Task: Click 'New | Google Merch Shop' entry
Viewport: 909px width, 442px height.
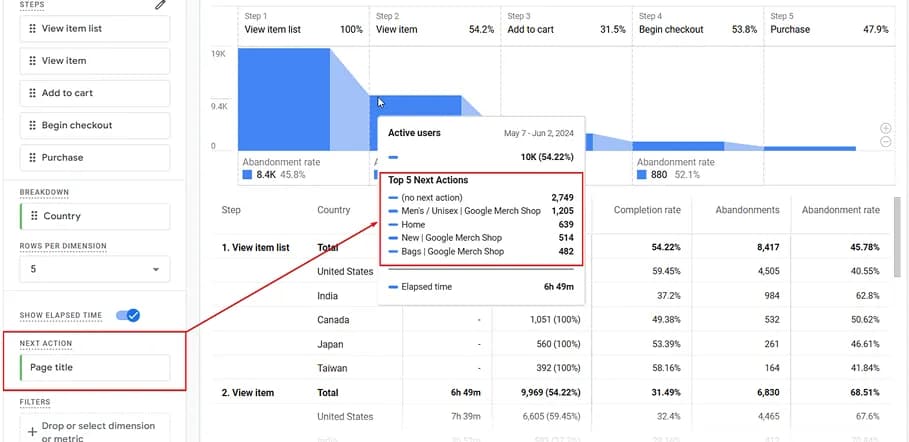Action: pyautogui.click(x=452, y=238)
